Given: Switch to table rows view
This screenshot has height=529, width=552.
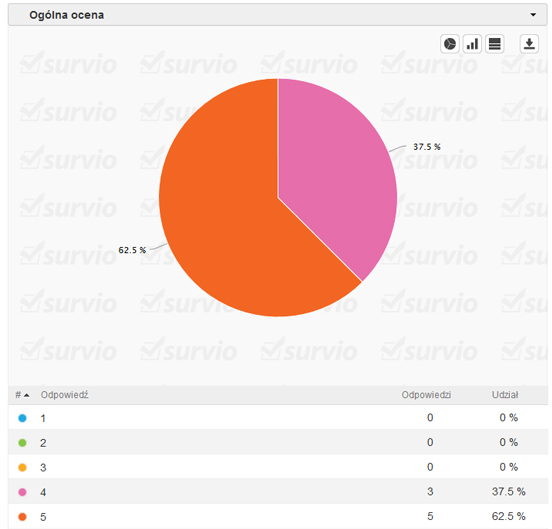Looking at the screenshot, I should pyautogui.click(x=495, y=44).
